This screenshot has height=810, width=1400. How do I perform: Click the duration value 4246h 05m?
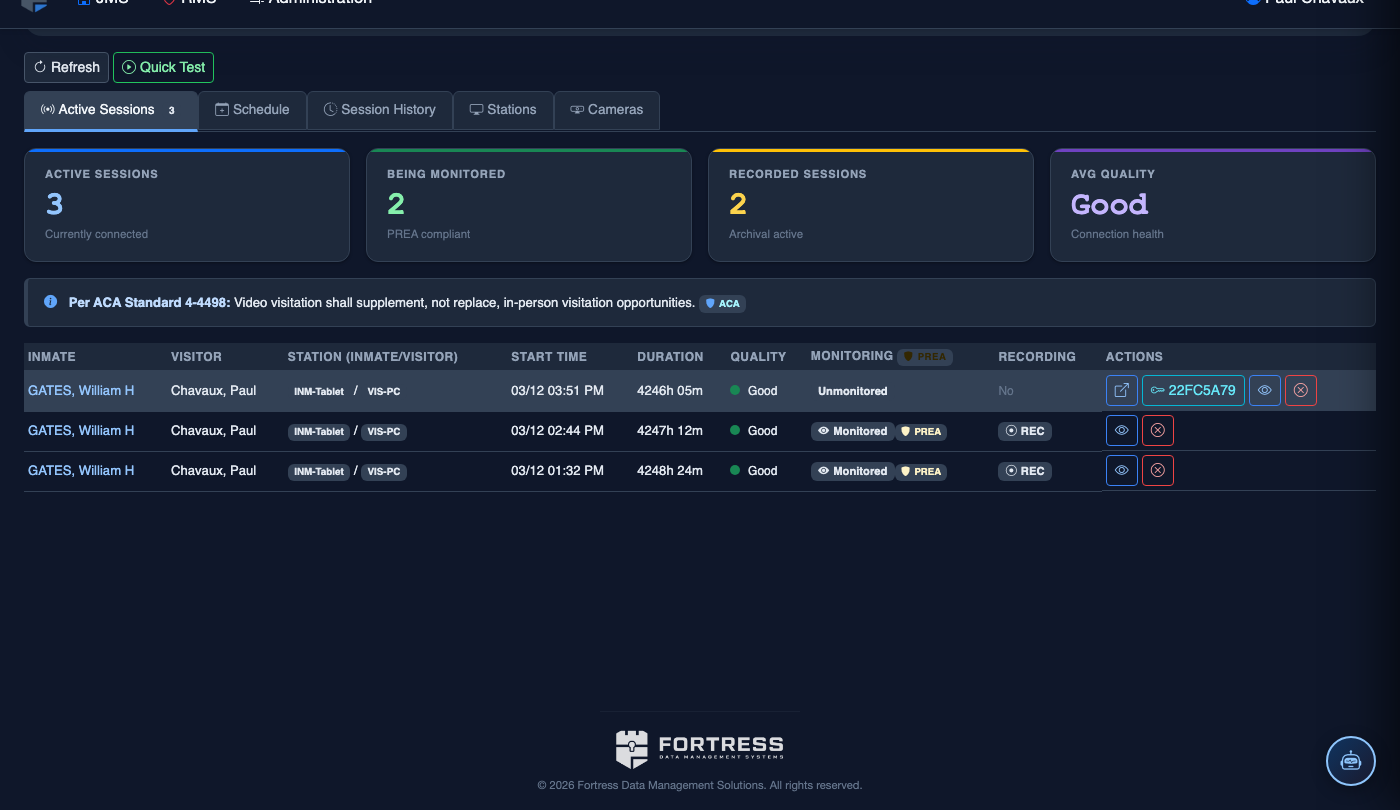[x=670, y=390]
